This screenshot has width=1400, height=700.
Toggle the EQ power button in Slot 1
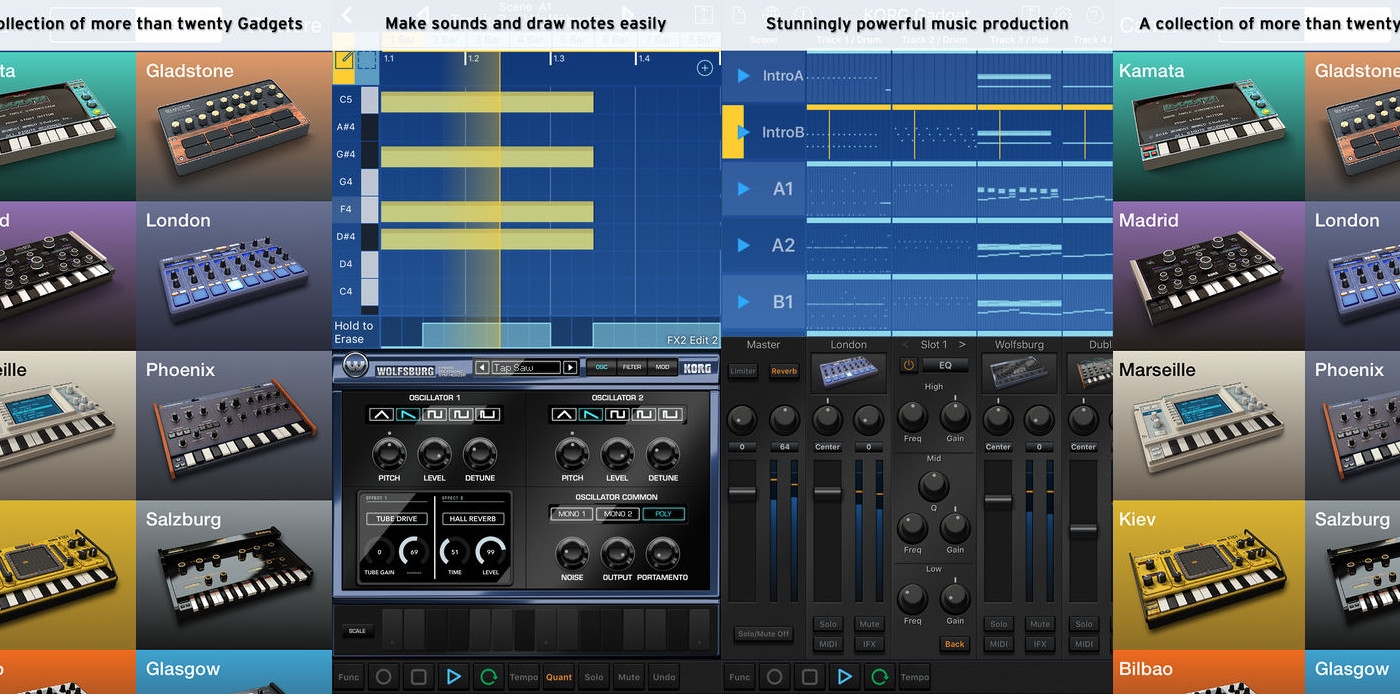tap(909, 365)
